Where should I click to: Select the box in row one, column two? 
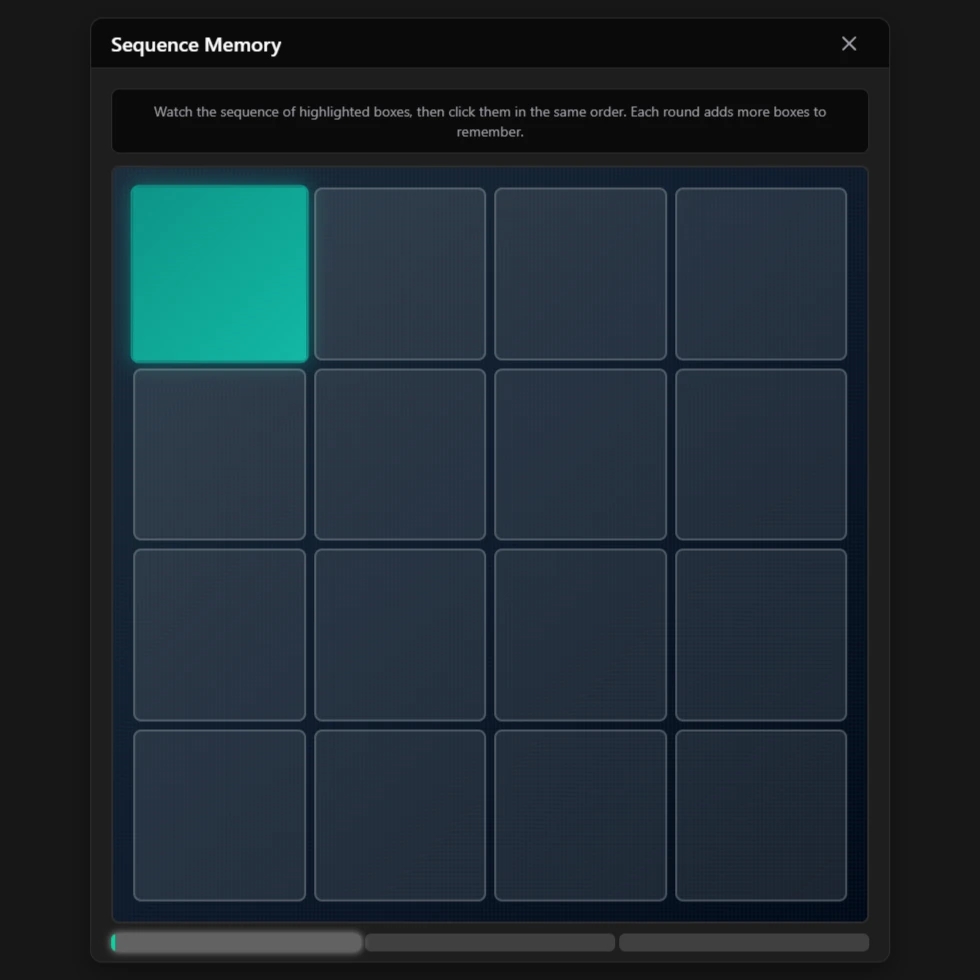click(400, 274)
